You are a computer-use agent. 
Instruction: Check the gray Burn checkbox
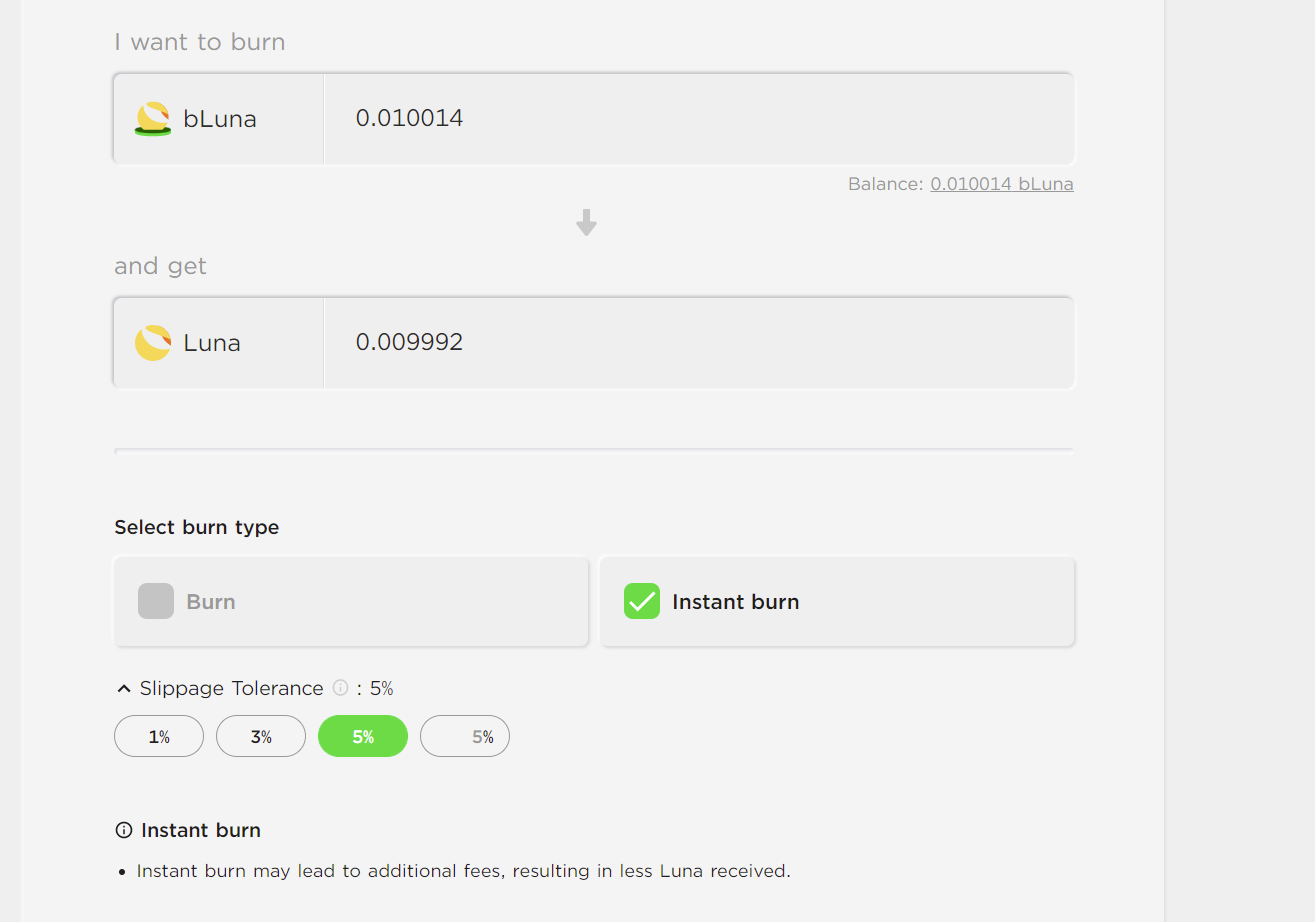coord(156,601)
